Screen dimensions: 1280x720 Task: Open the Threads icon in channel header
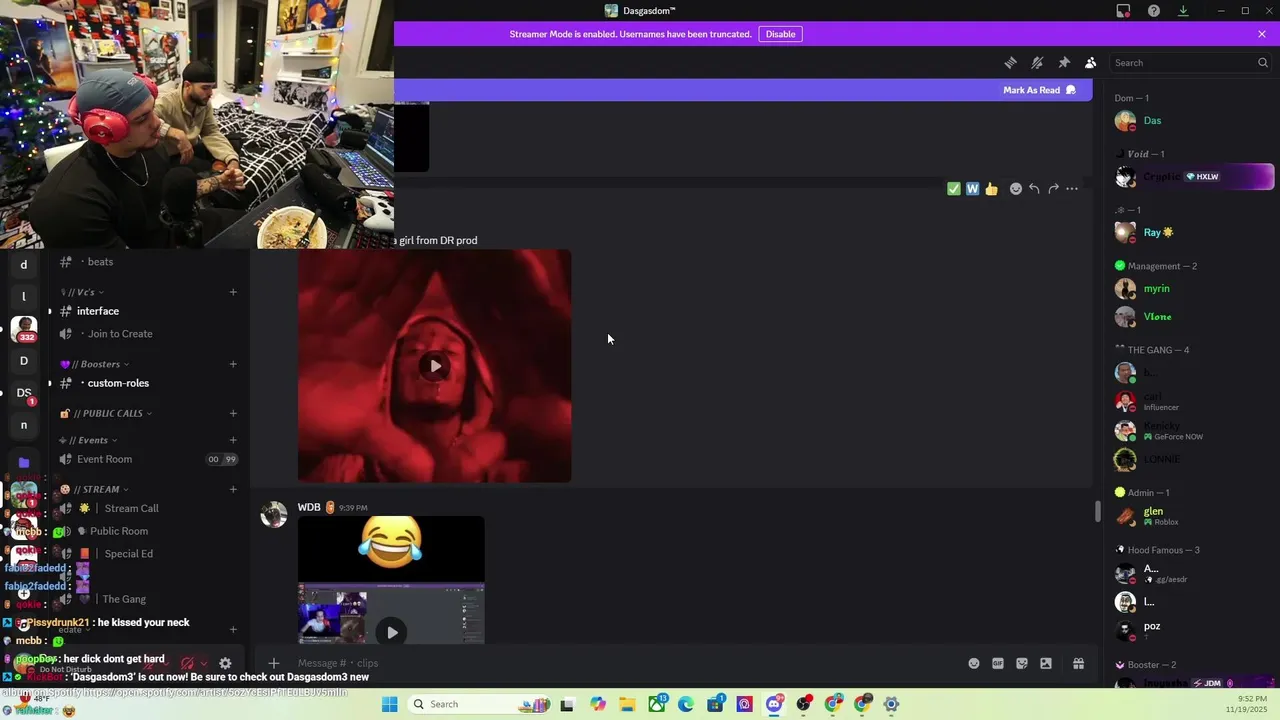click(x=1010, y=62)
